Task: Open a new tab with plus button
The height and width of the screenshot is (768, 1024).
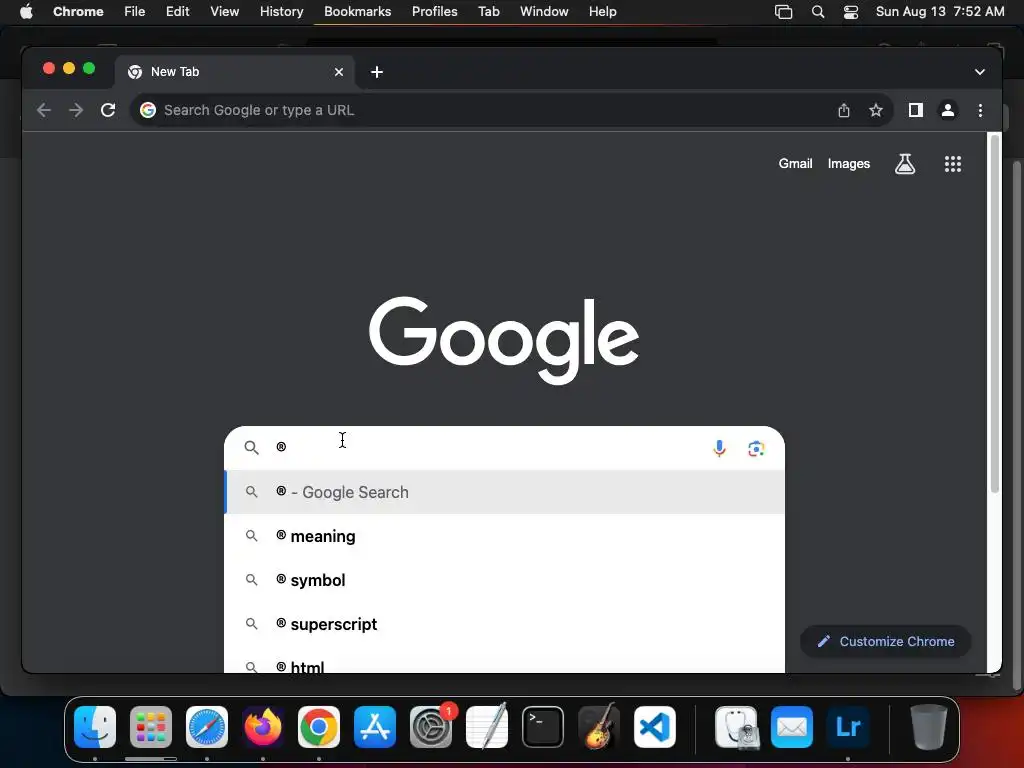Action: point(377,72)
